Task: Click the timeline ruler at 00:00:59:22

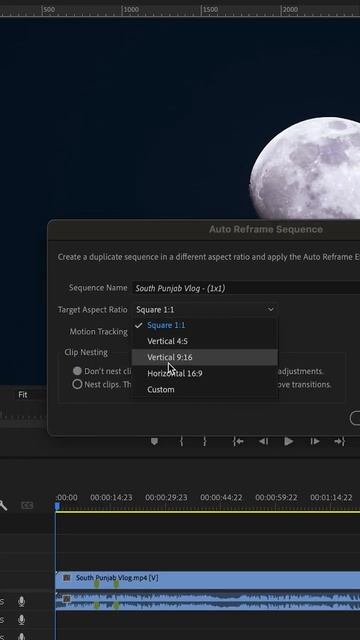Action: (276, 498)
